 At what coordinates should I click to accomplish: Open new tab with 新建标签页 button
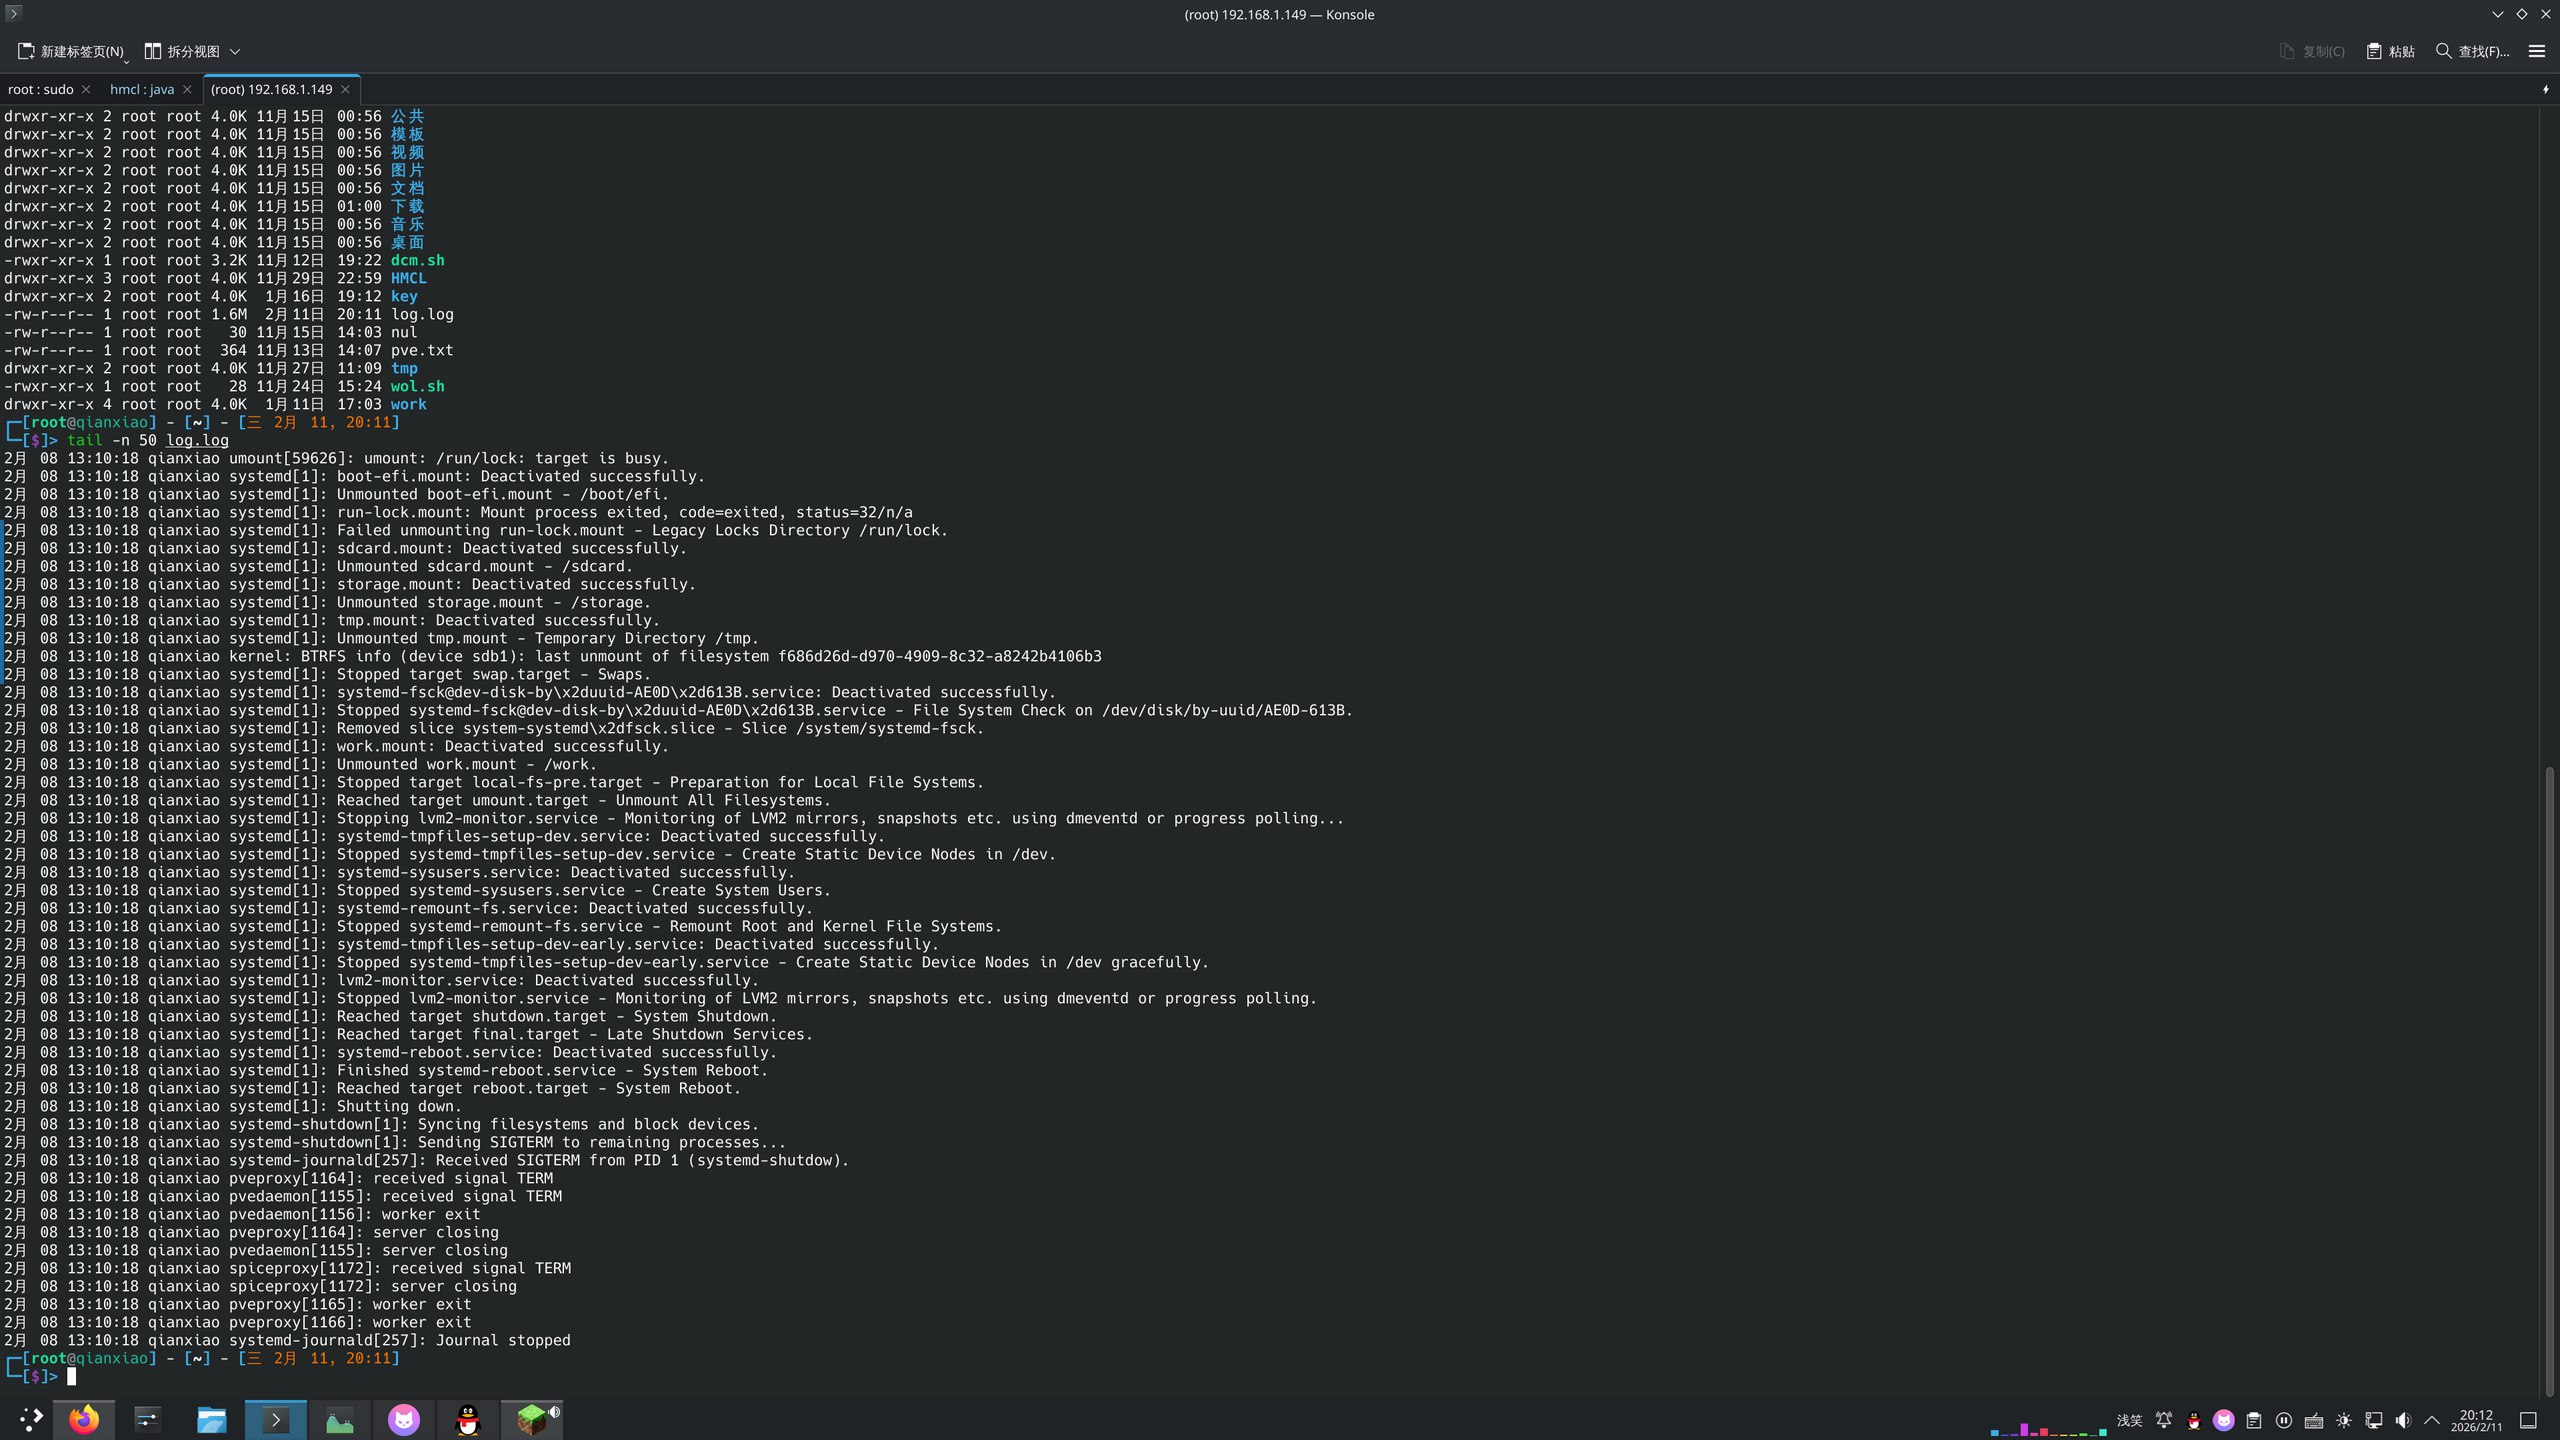[71, 51]
